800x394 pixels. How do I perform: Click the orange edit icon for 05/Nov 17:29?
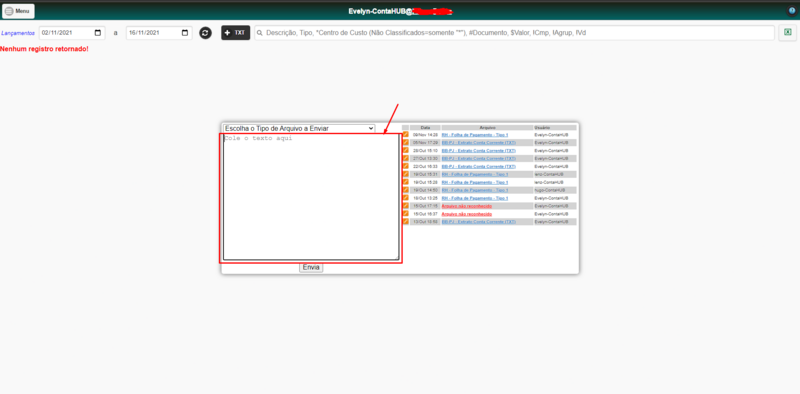406,142
